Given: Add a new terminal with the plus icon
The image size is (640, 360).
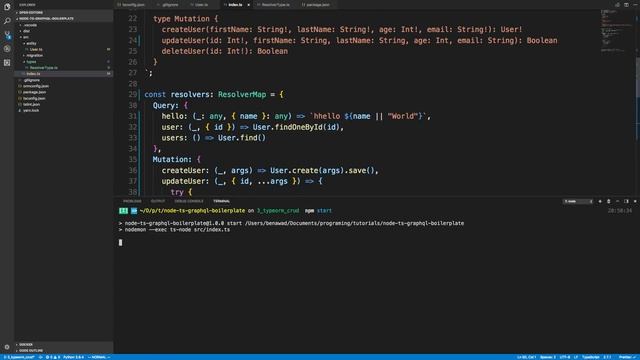Looking at the screenshot, I should point(600,201).
